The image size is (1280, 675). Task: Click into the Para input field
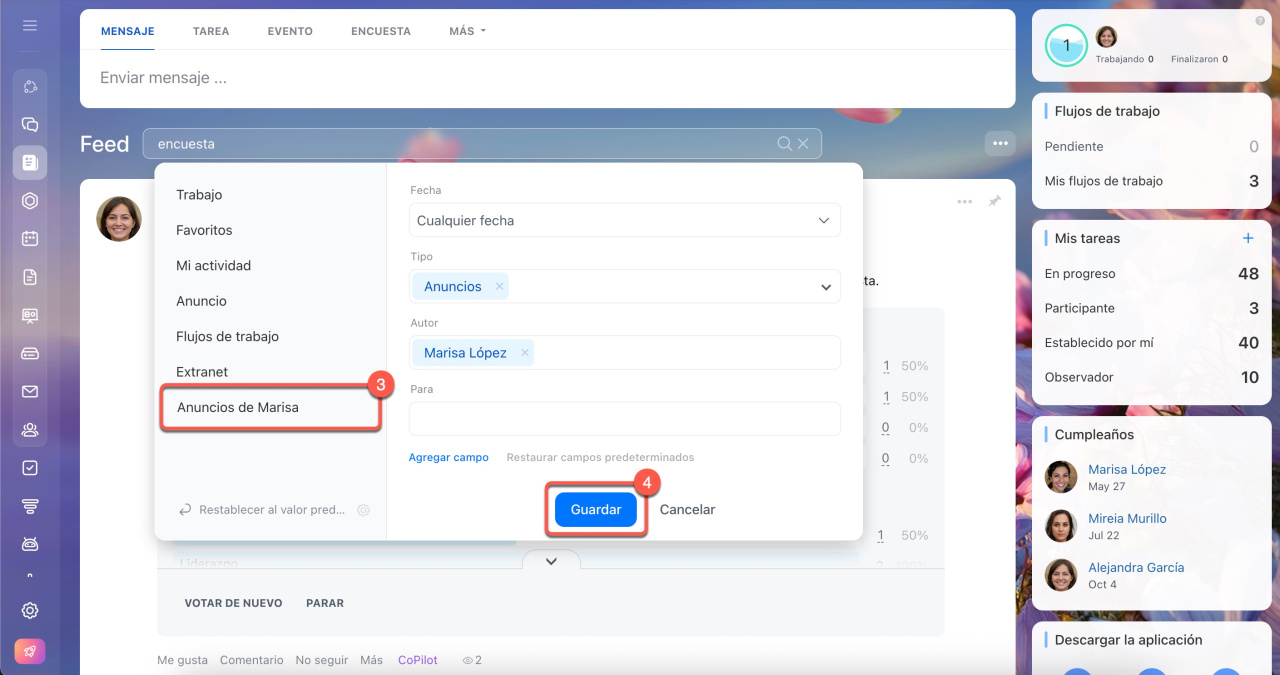click(x=625, y=419)
